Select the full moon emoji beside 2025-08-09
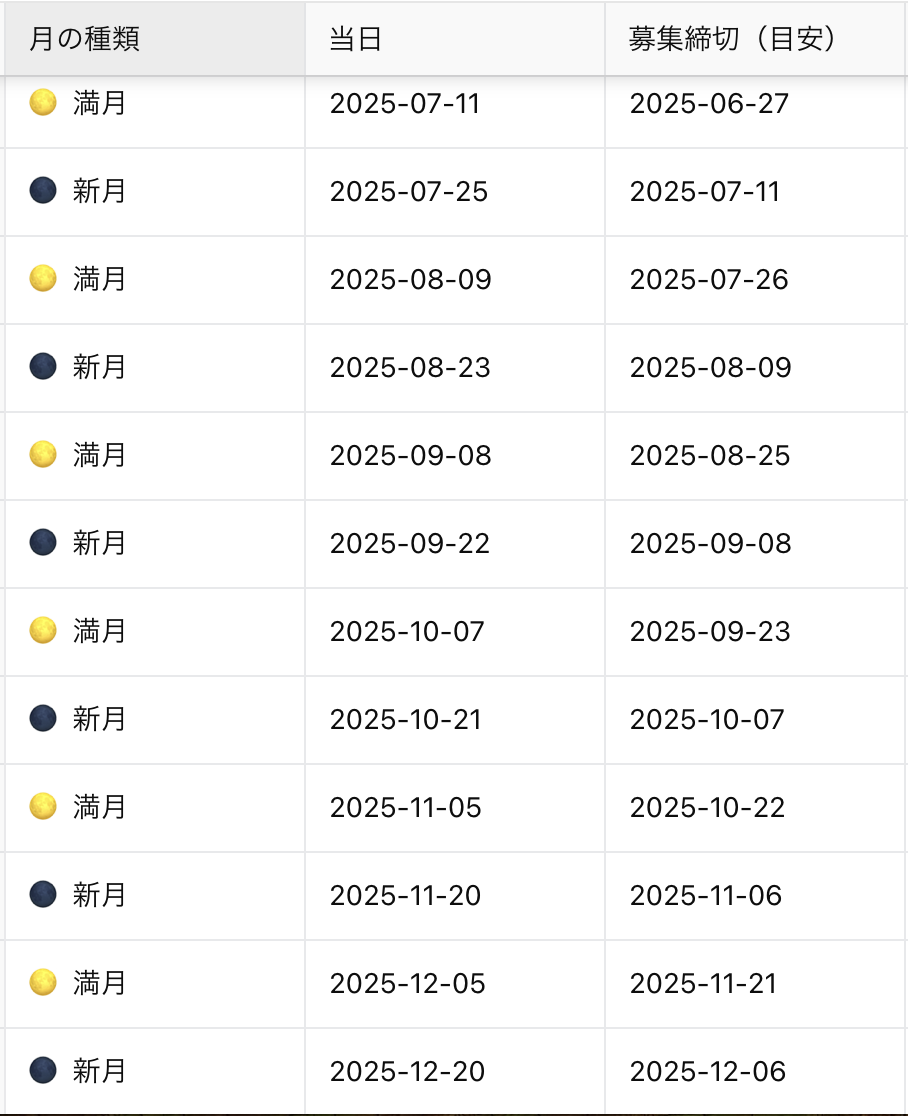This screenshot has width=908, height=1116. pos(43,278)
